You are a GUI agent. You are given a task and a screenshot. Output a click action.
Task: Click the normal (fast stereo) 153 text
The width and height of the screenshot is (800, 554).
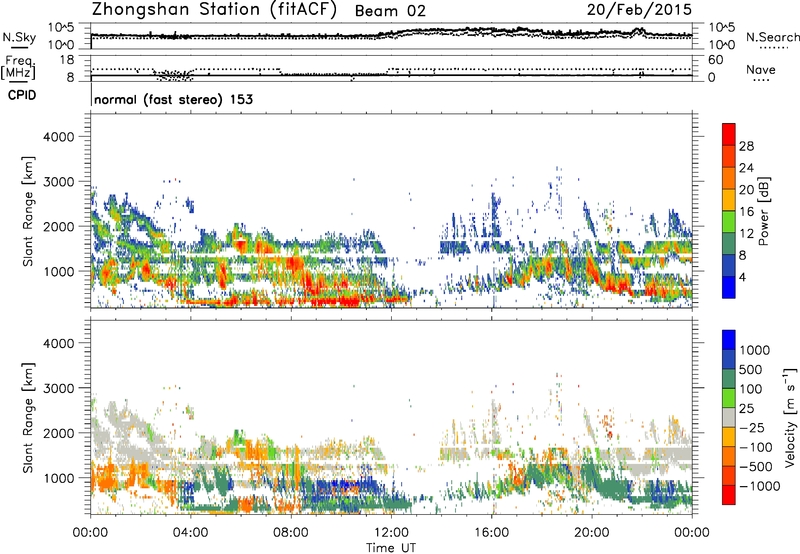(x=173, y=99)
